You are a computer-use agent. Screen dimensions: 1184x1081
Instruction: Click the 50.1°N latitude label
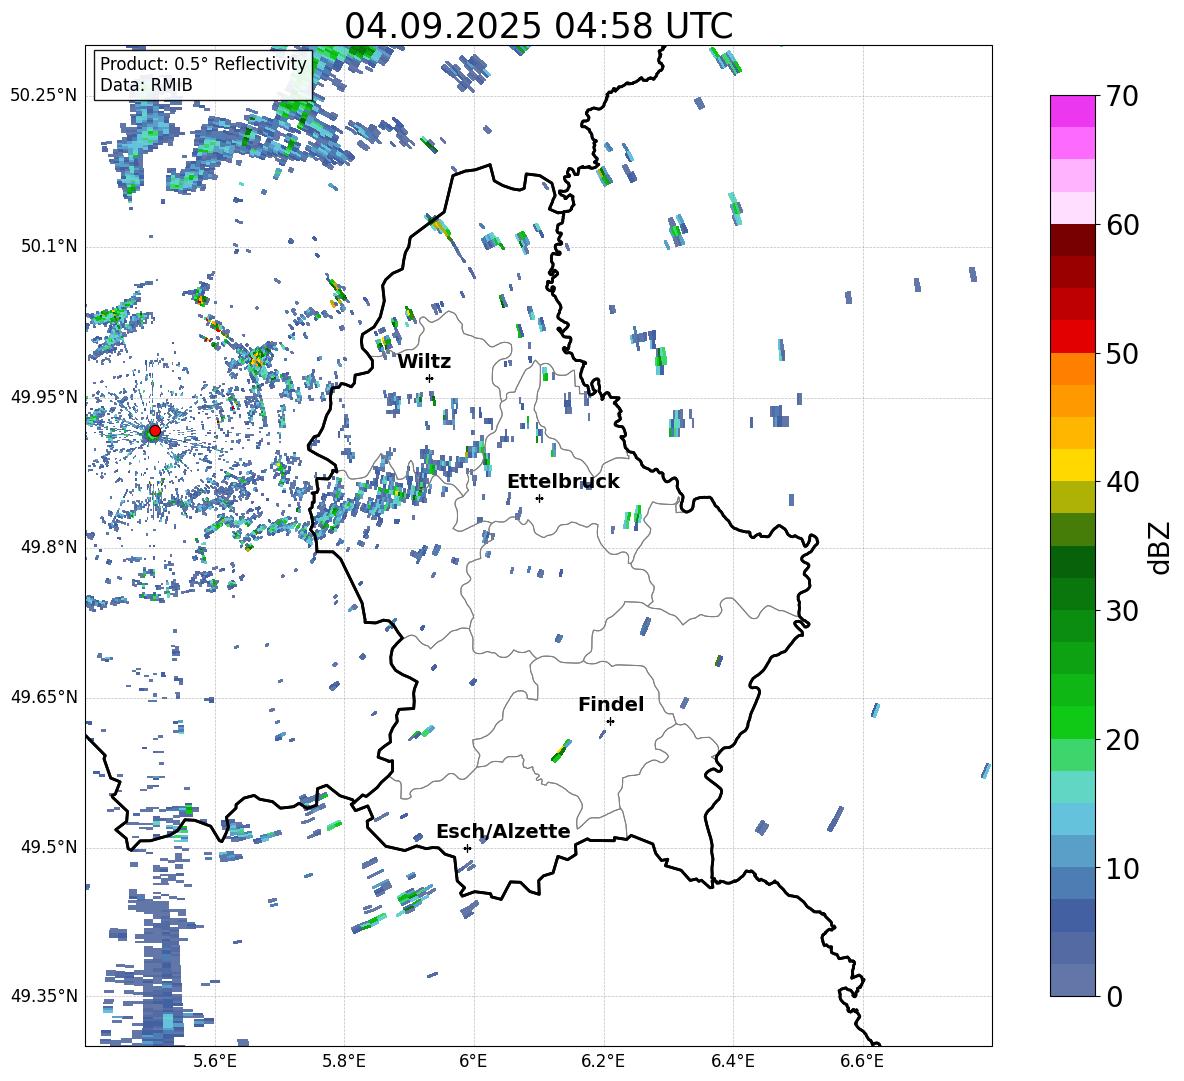49,246
